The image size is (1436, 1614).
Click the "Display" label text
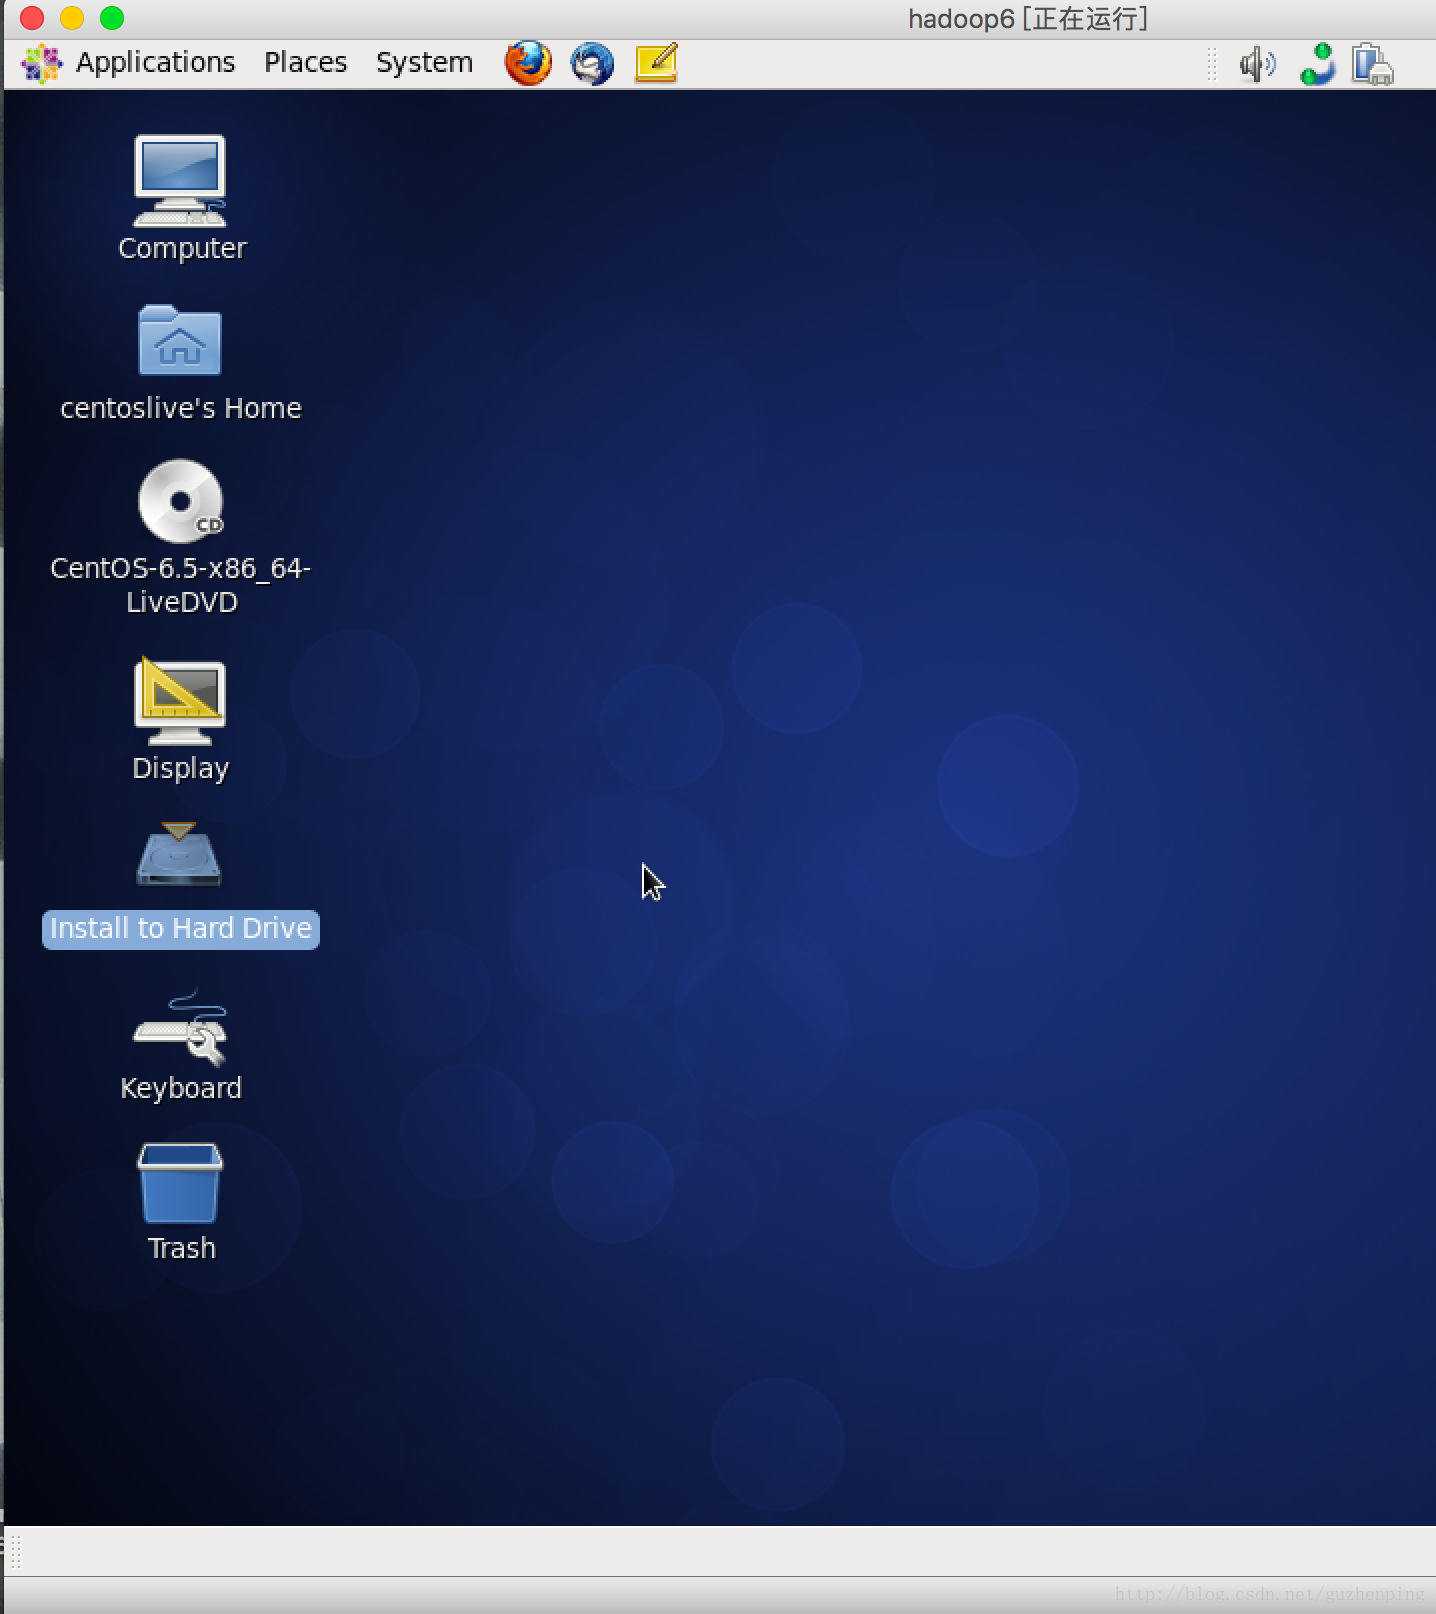point(181,768)
